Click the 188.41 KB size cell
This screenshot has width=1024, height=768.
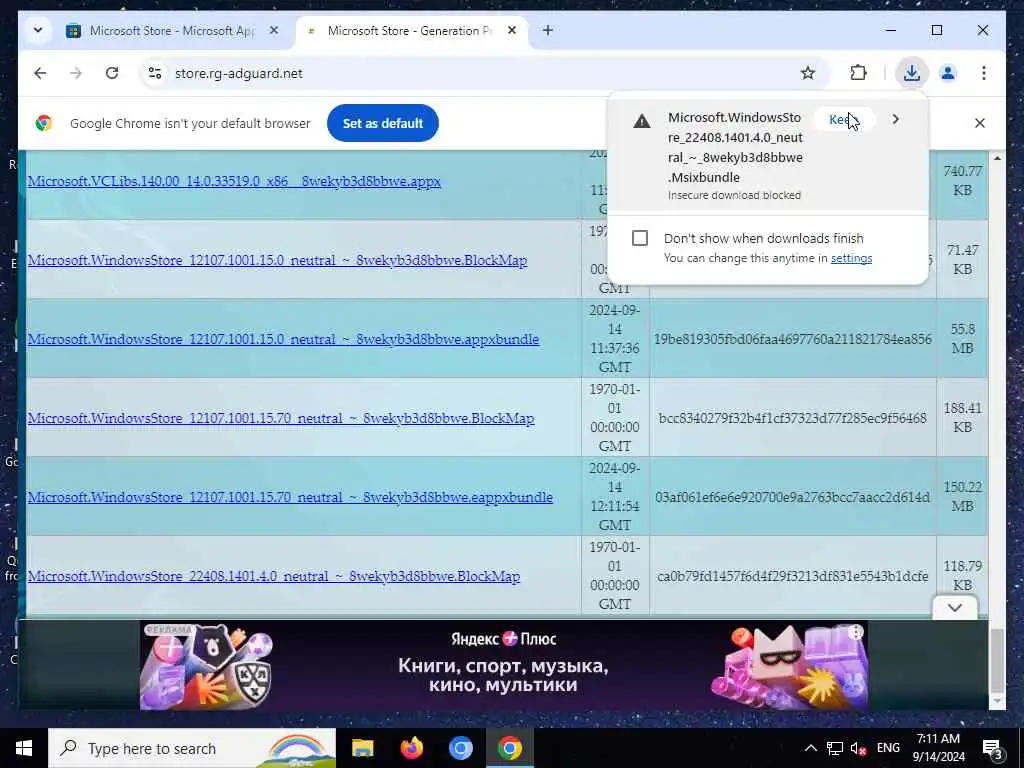[x=963, y=417]
